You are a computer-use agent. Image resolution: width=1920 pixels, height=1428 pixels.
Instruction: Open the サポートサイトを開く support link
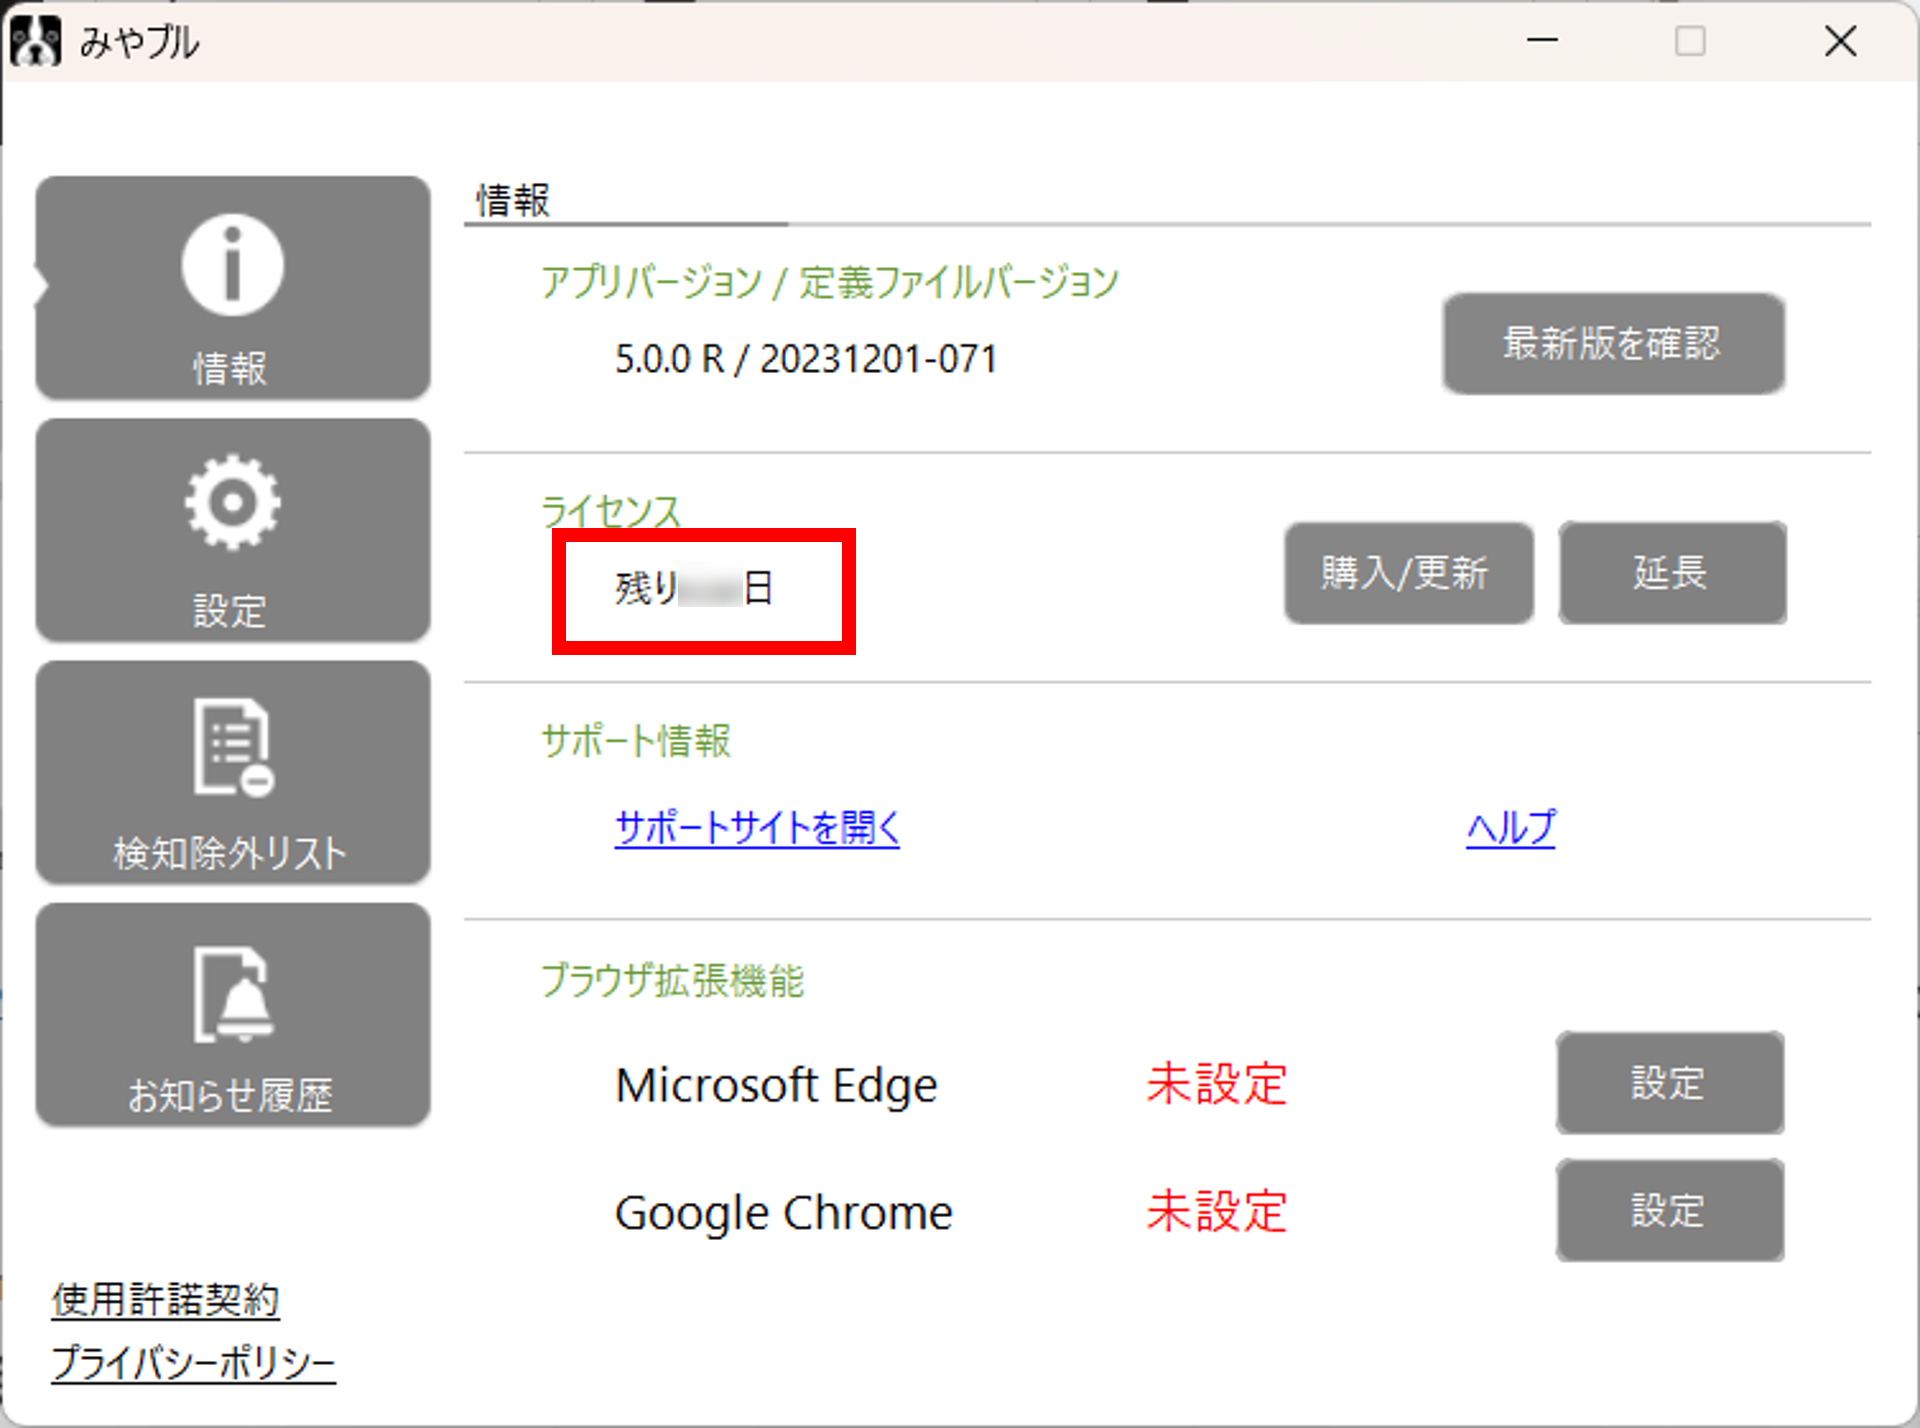coord(757,827)
